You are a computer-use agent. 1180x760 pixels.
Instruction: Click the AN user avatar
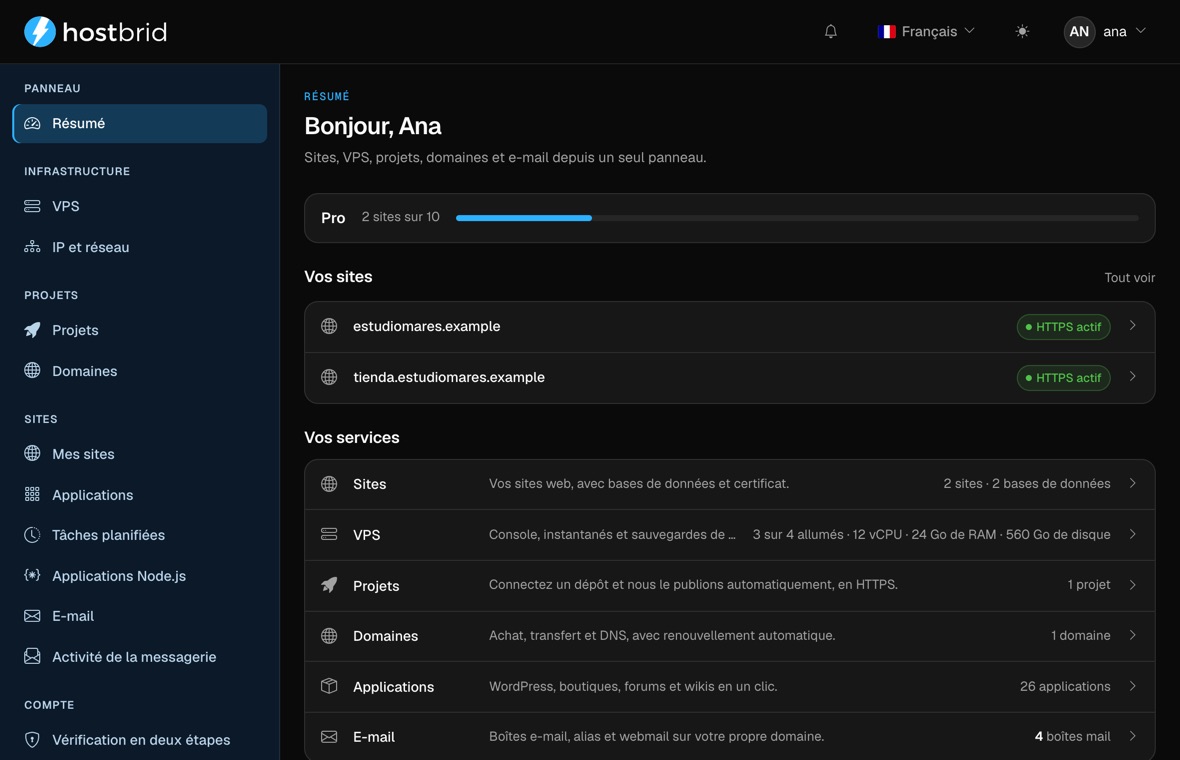tap(1079, 32)
